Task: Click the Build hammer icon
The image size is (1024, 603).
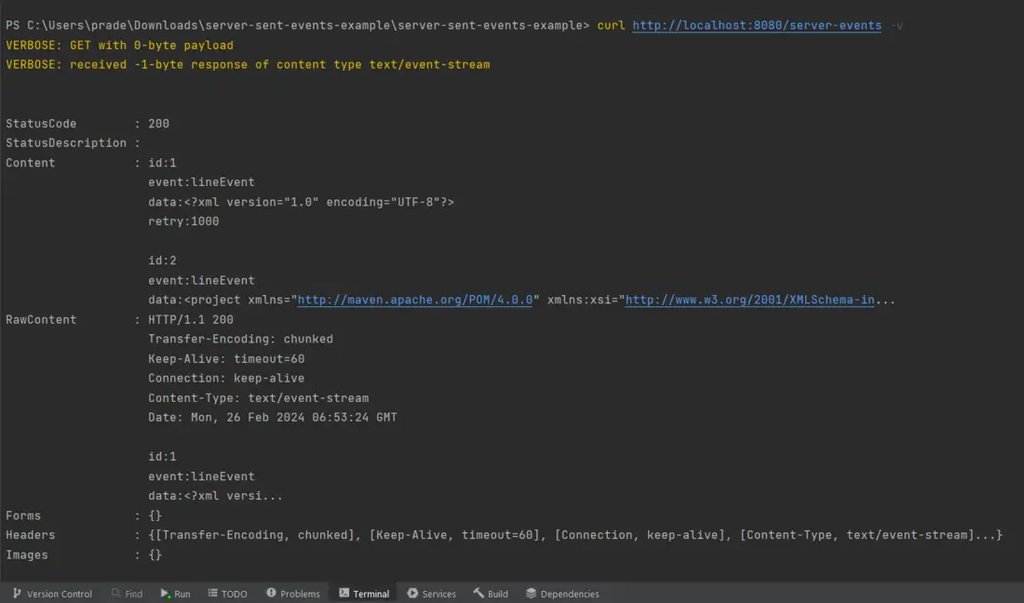Action: tap(478, 594)
